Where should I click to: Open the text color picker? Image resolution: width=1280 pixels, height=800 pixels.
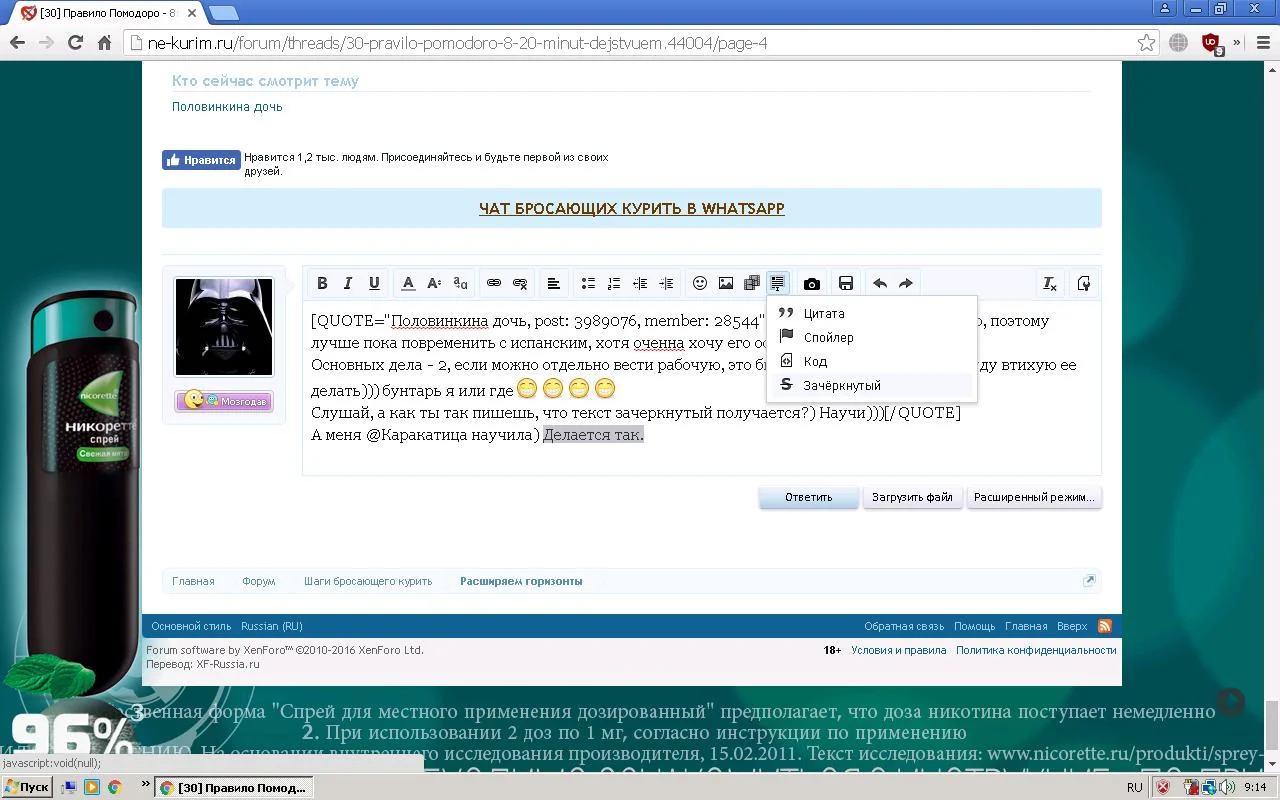click(408, 283)
